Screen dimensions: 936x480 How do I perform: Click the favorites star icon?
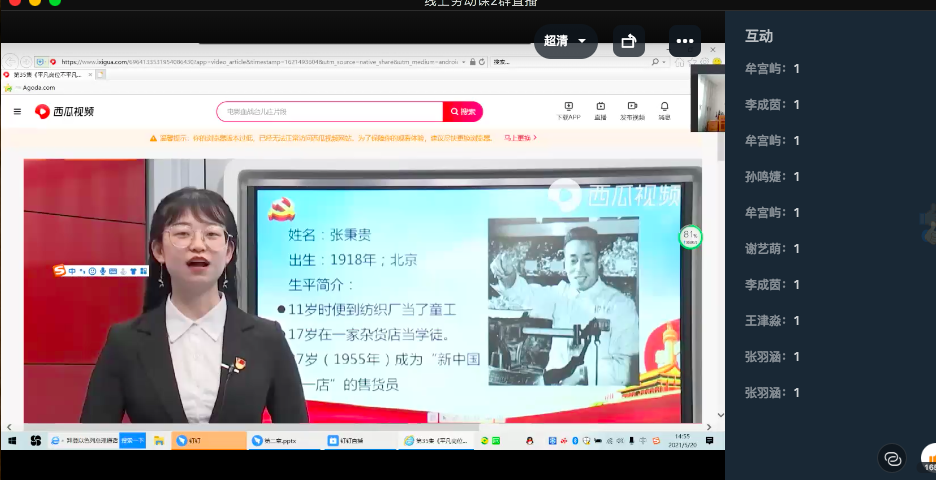pyautogui.click(x=8, y=88)
